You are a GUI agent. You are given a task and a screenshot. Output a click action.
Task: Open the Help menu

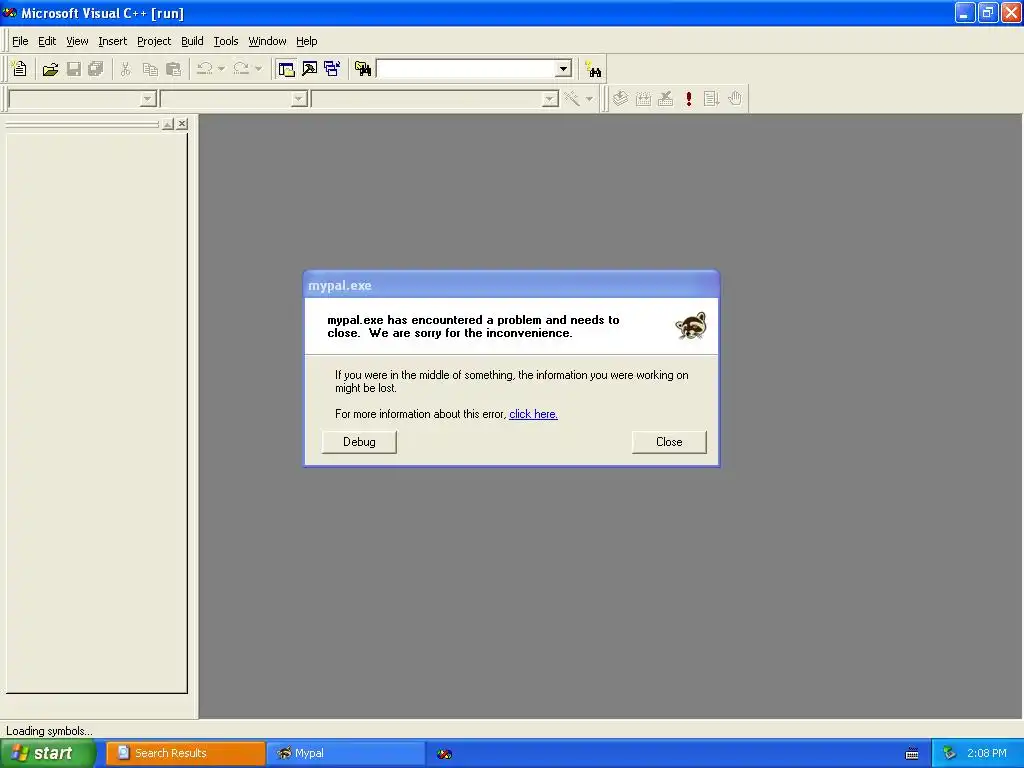[x=306, y=41]
